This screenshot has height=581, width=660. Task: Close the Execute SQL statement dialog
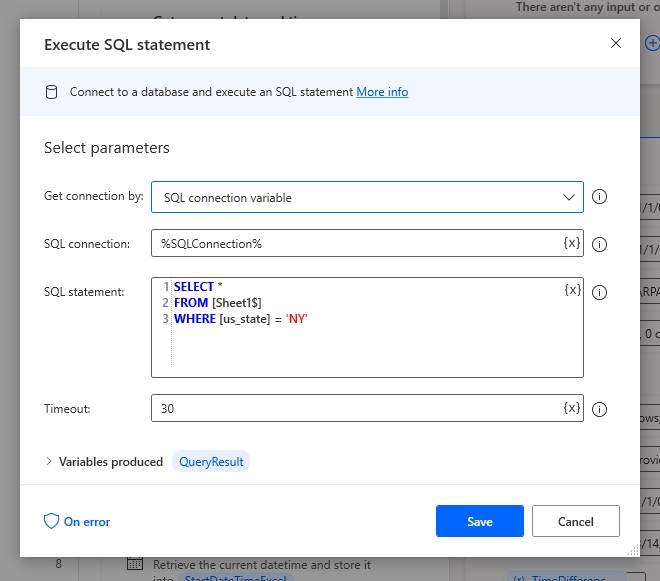616,43
